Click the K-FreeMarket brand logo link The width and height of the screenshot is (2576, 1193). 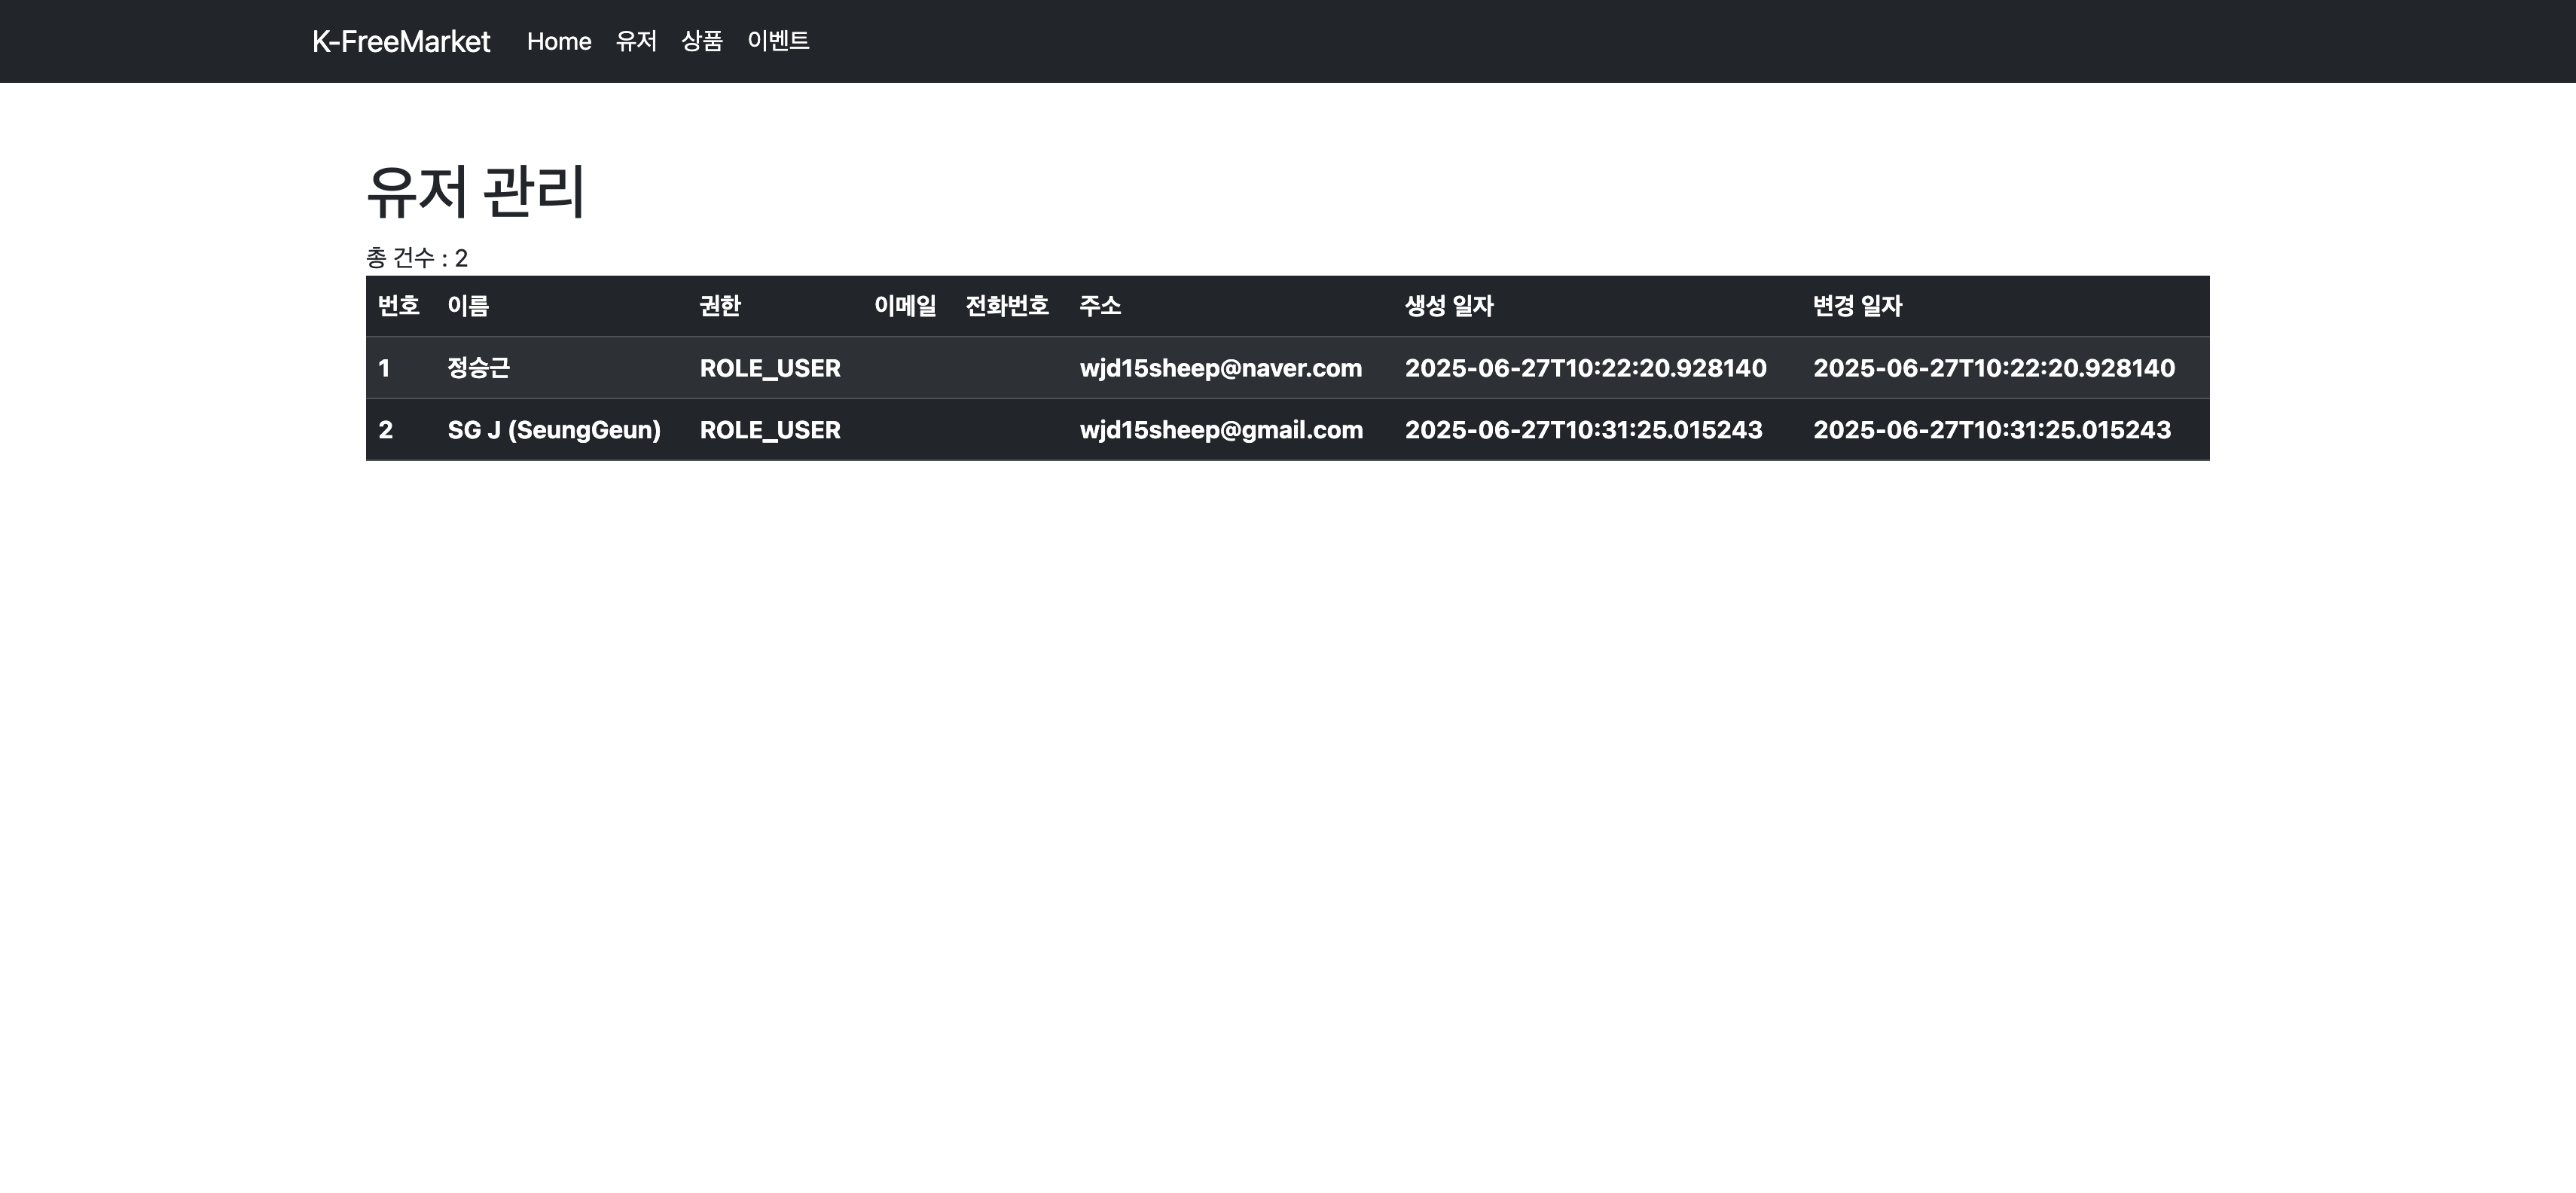click(401, 41)
